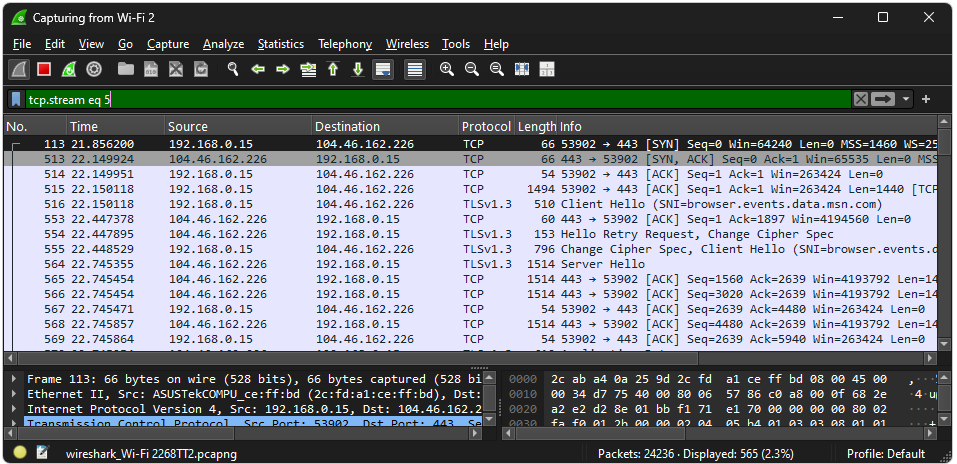The height and width of the screenshot is (464, 957).
Task: Jump to the last packet
Action: click(357, 69)
